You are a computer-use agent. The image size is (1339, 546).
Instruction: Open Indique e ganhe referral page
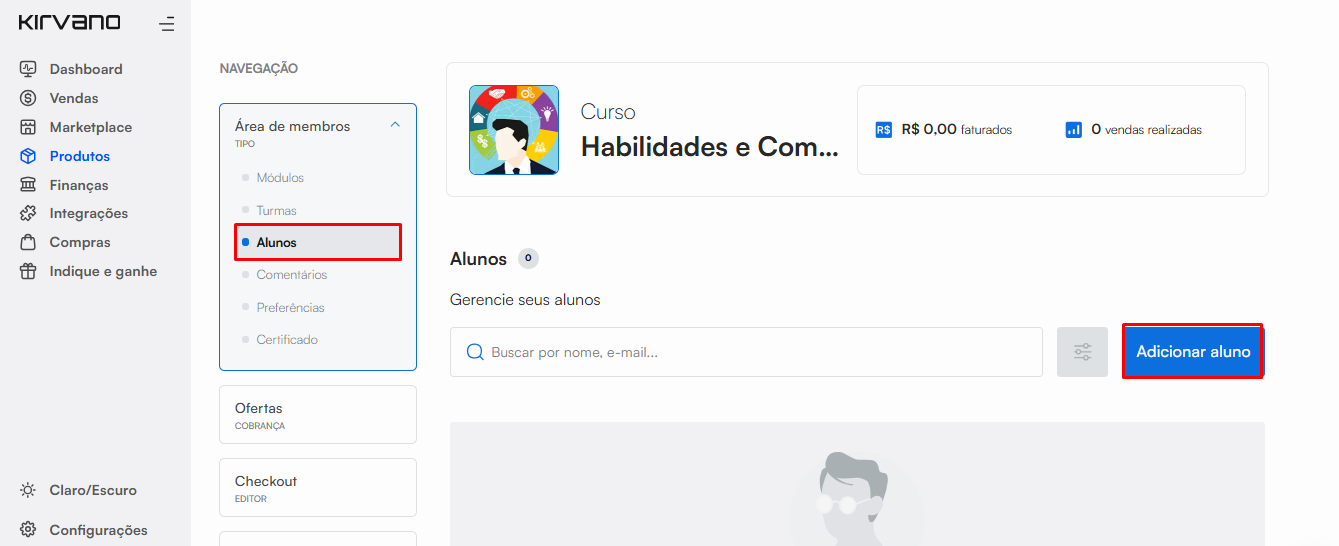102,271
